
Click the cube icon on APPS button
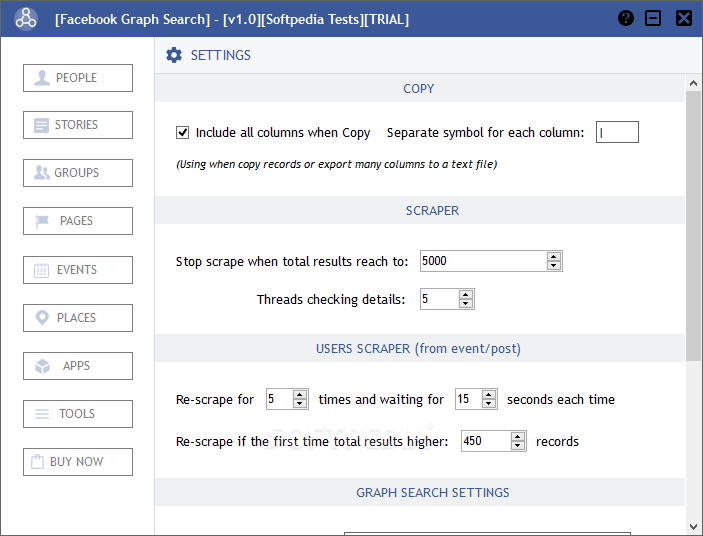43,366
